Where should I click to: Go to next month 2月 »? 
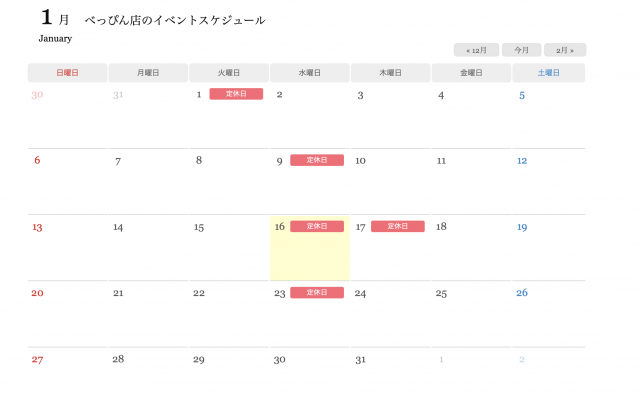pos(565,50)
